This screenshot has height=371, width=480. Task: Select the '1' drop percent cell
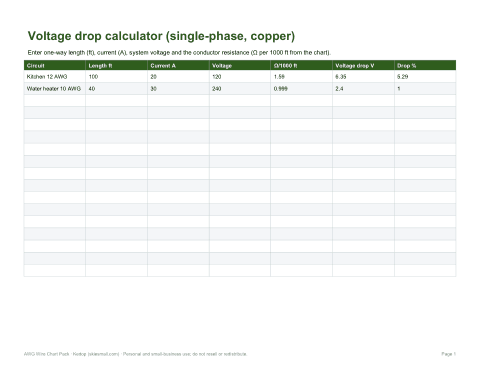[425, 89]
